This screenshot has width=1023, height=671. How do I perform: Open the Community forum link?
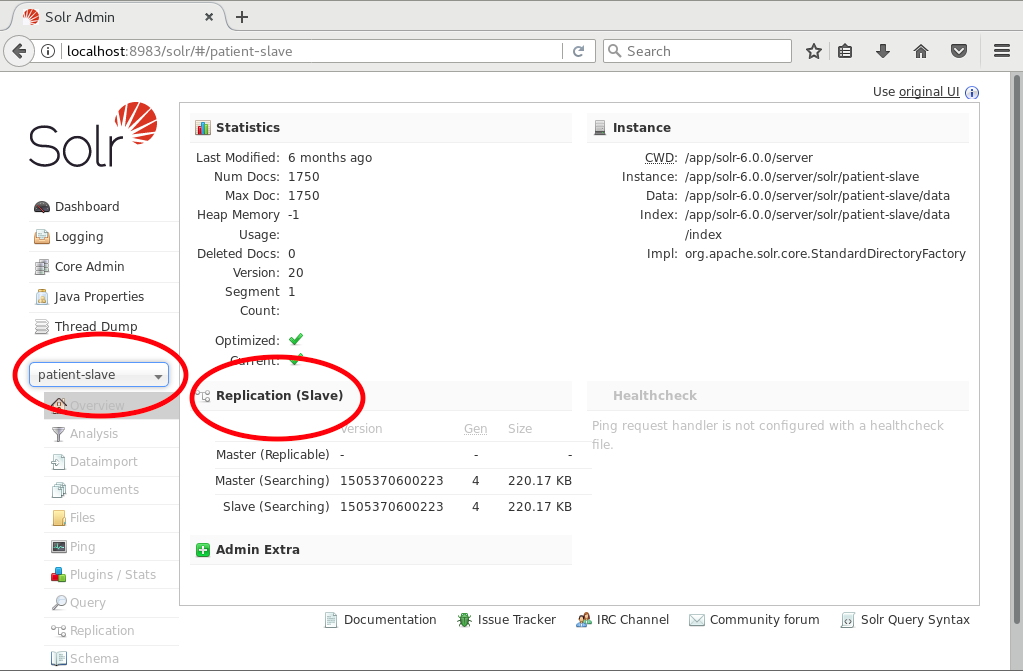(x=765, y=619)
